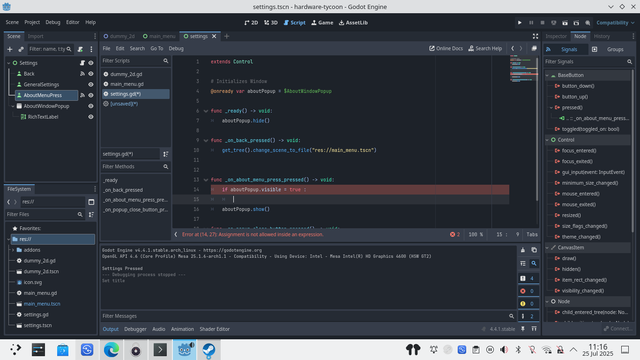Toggle visibility of Settings node
Screen dimensions: 640x360
91,63
